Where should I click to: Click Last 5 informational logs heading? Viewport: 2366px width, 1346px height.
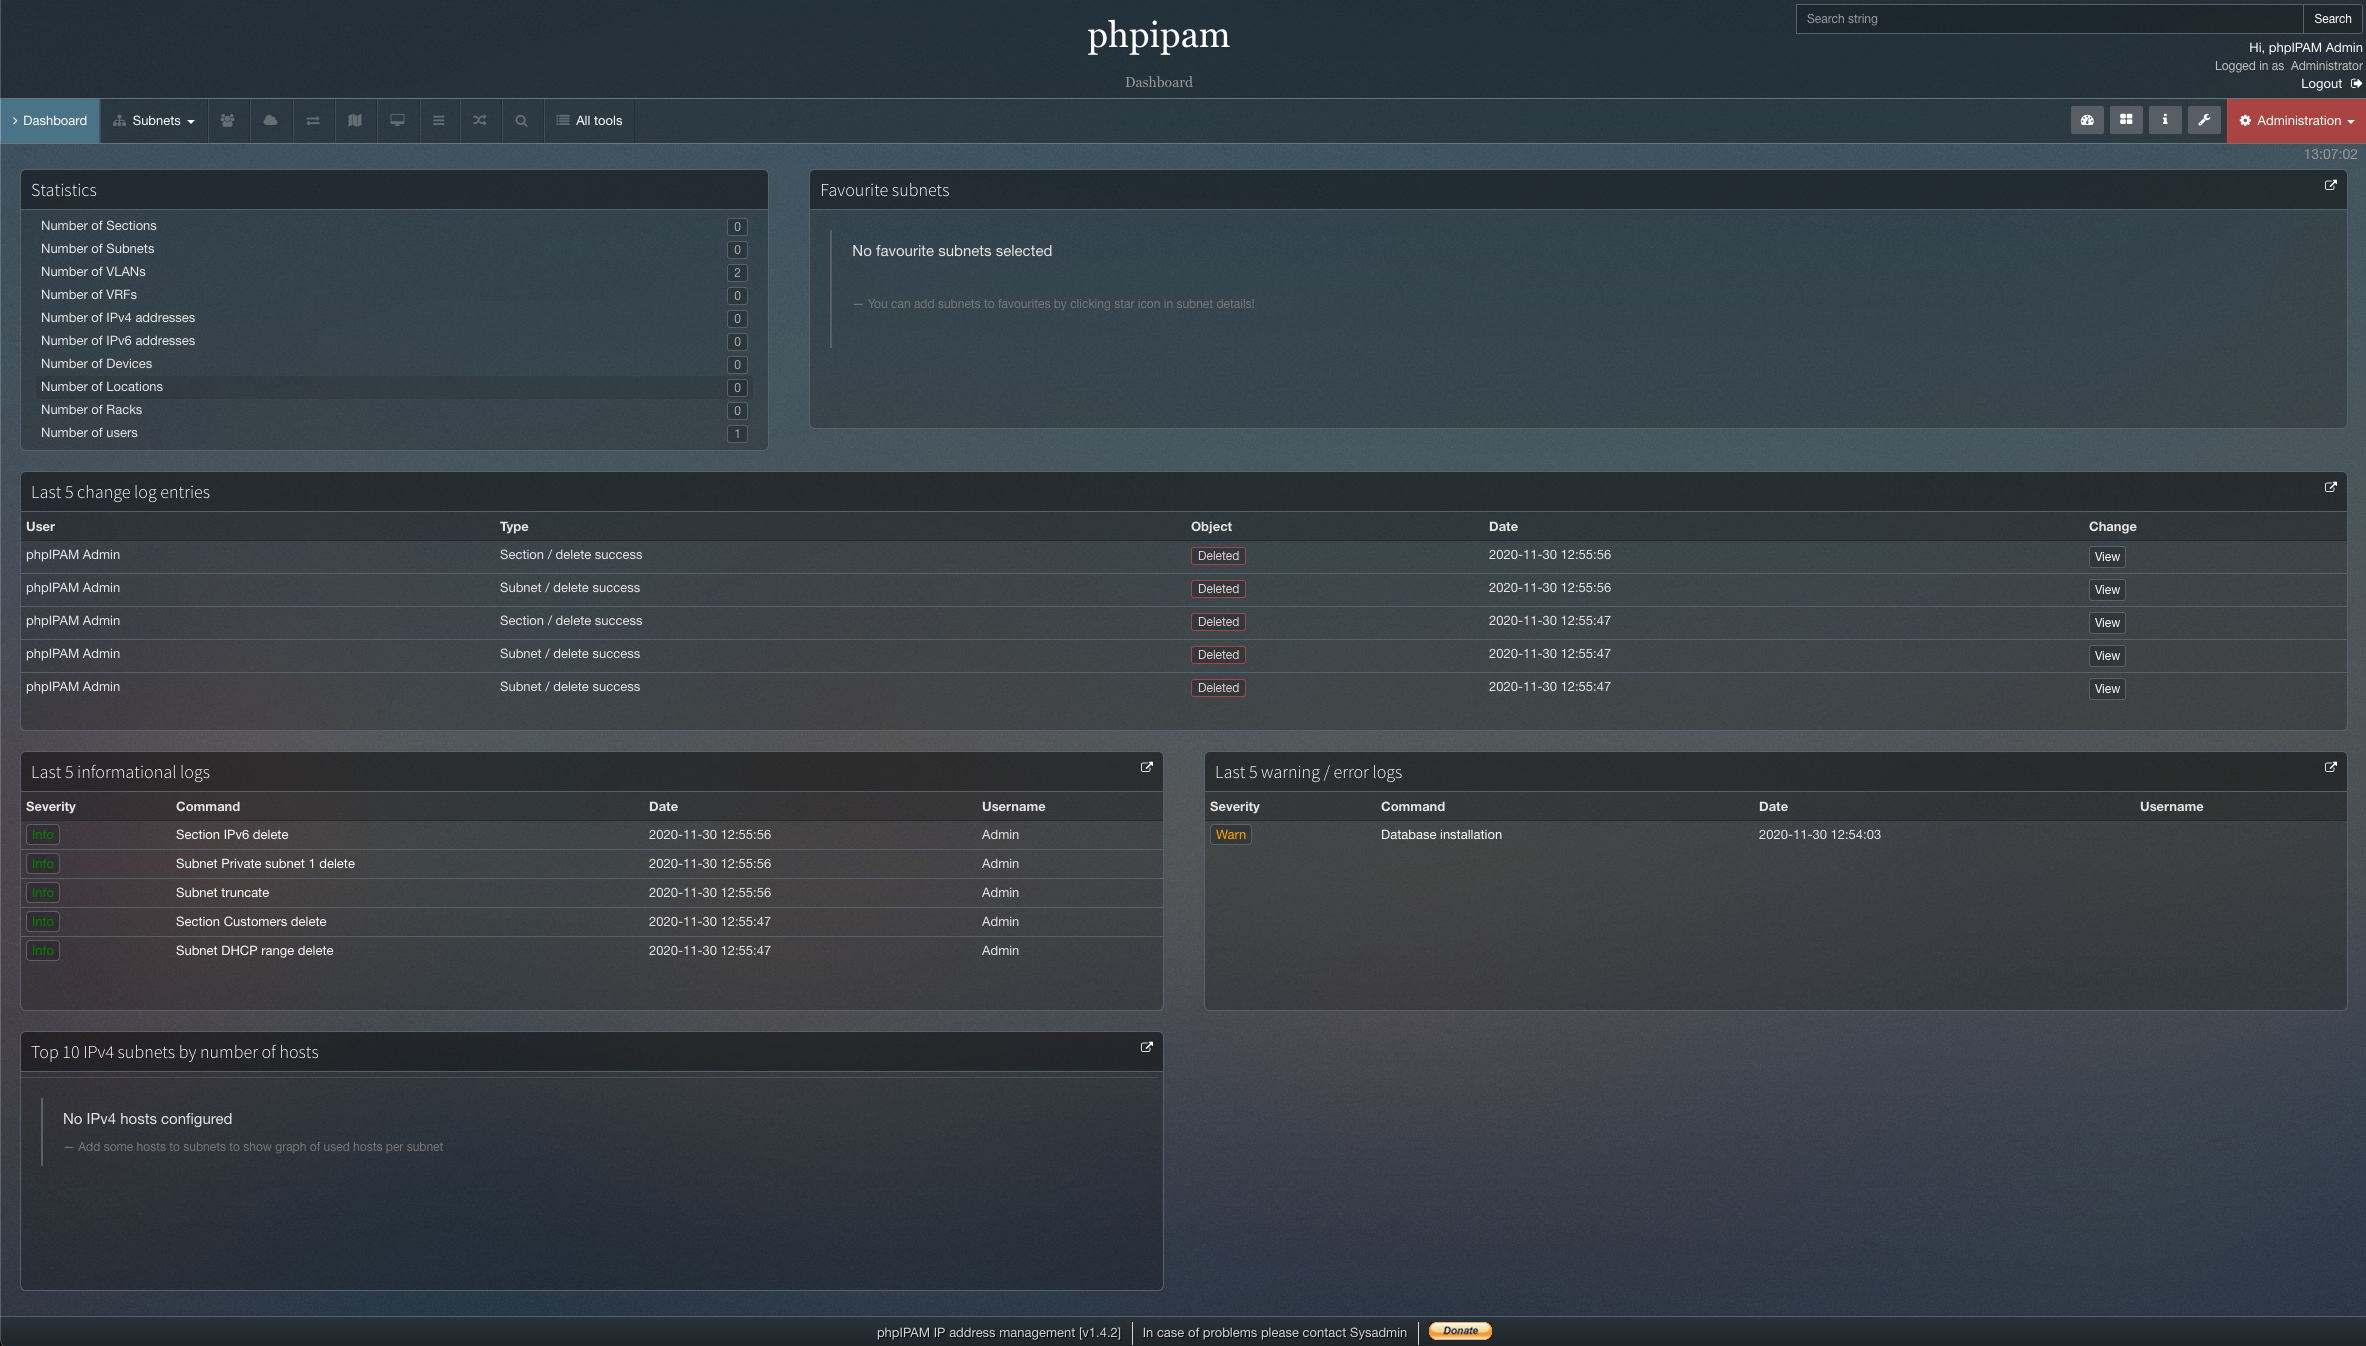pyautogui.click(x=120, y=772)
